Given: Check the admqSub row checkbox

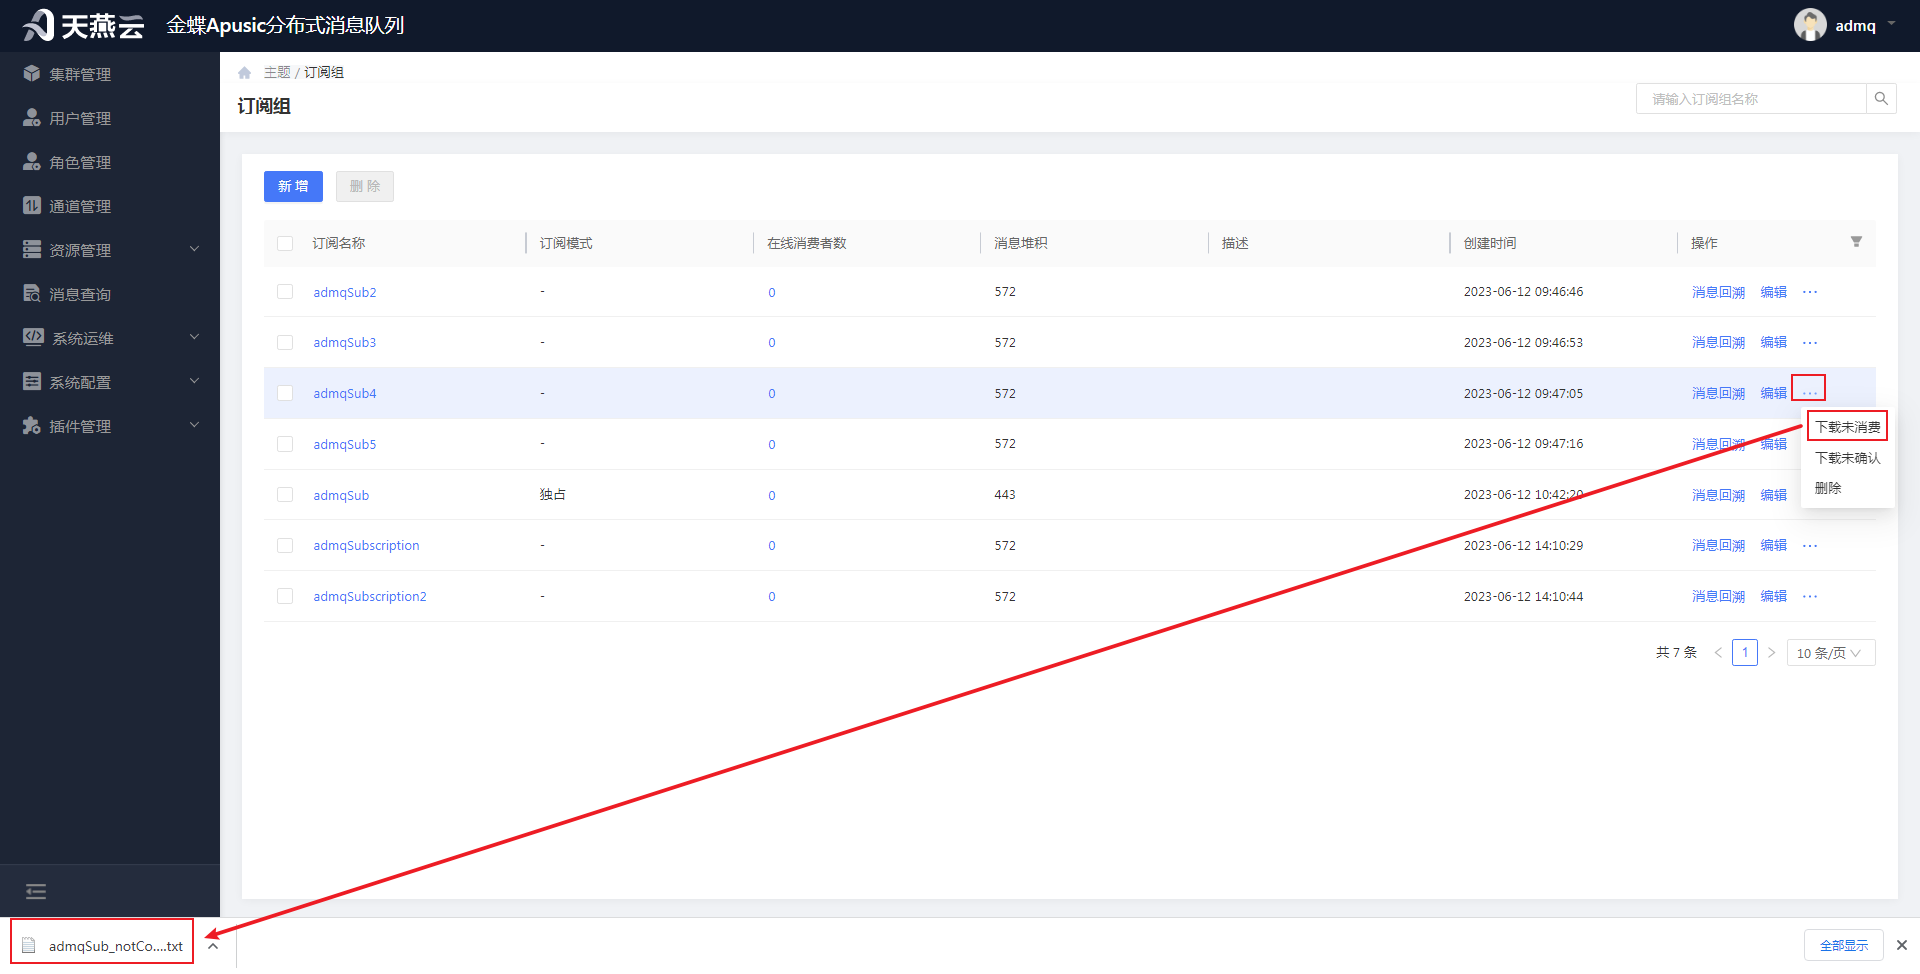Looking at the screenshot, I should pos(285,495).
